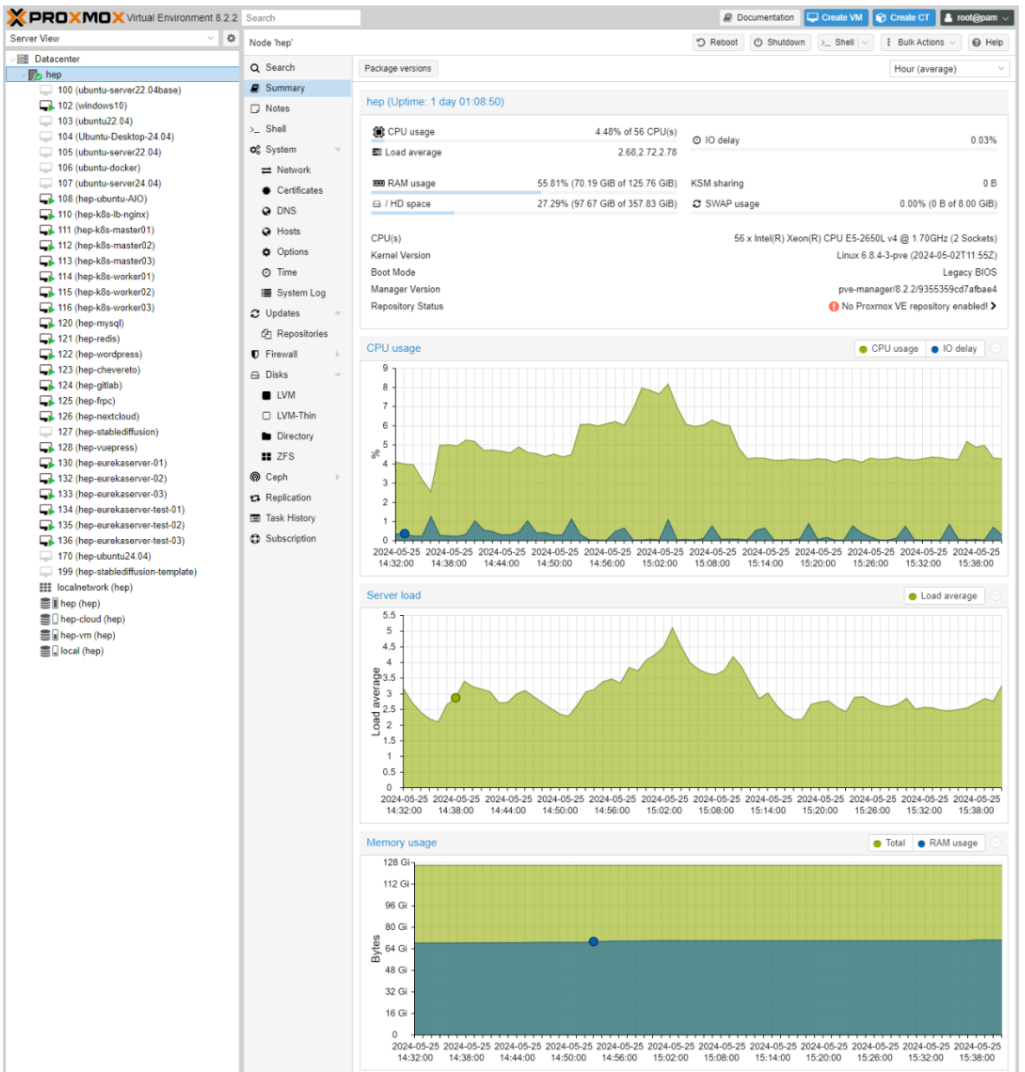Click the System Log list icon
The width and height of the screenshot is (1025, 1072).
tap(267, 293)
